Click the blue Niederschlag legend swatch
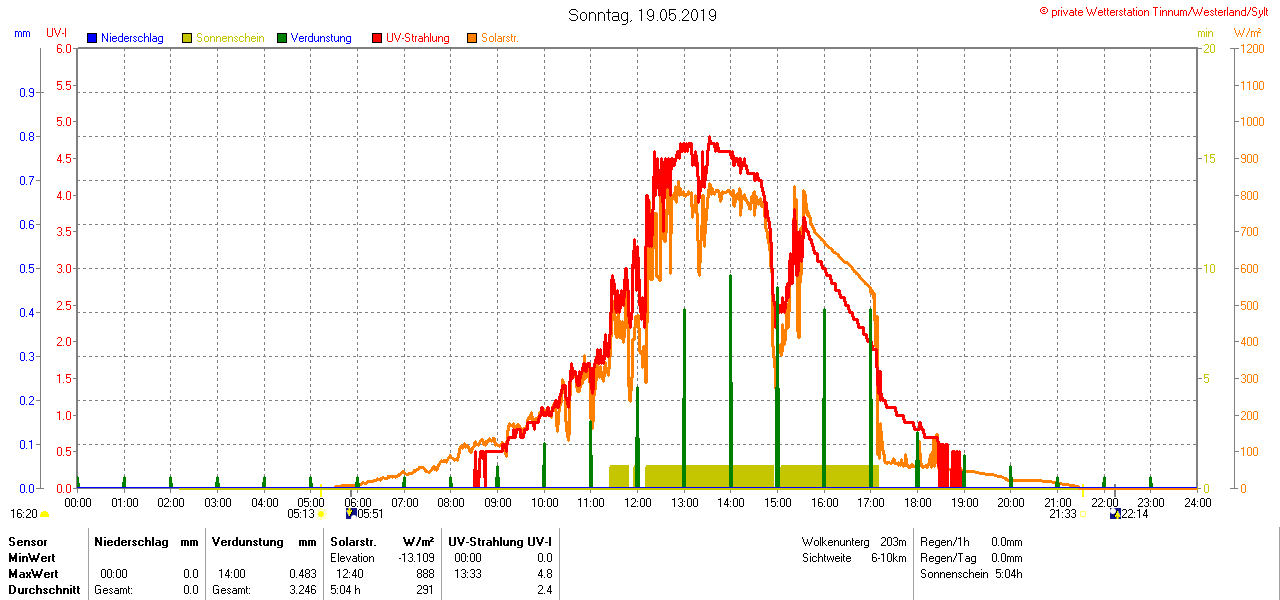The image size is (1280, 600). pos(93,38)
